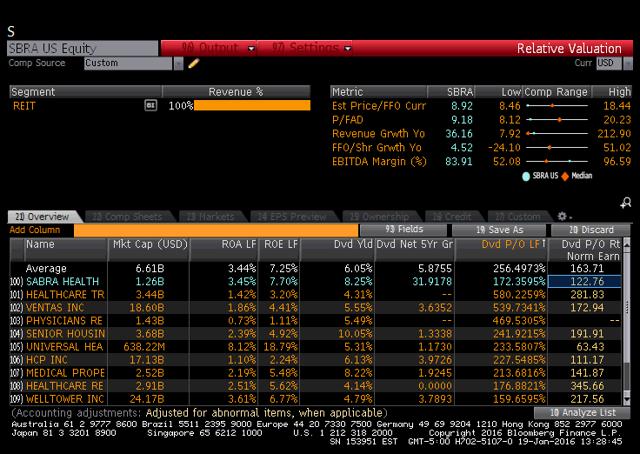Expand the Settings menu dropdown

tap(348, 49)
